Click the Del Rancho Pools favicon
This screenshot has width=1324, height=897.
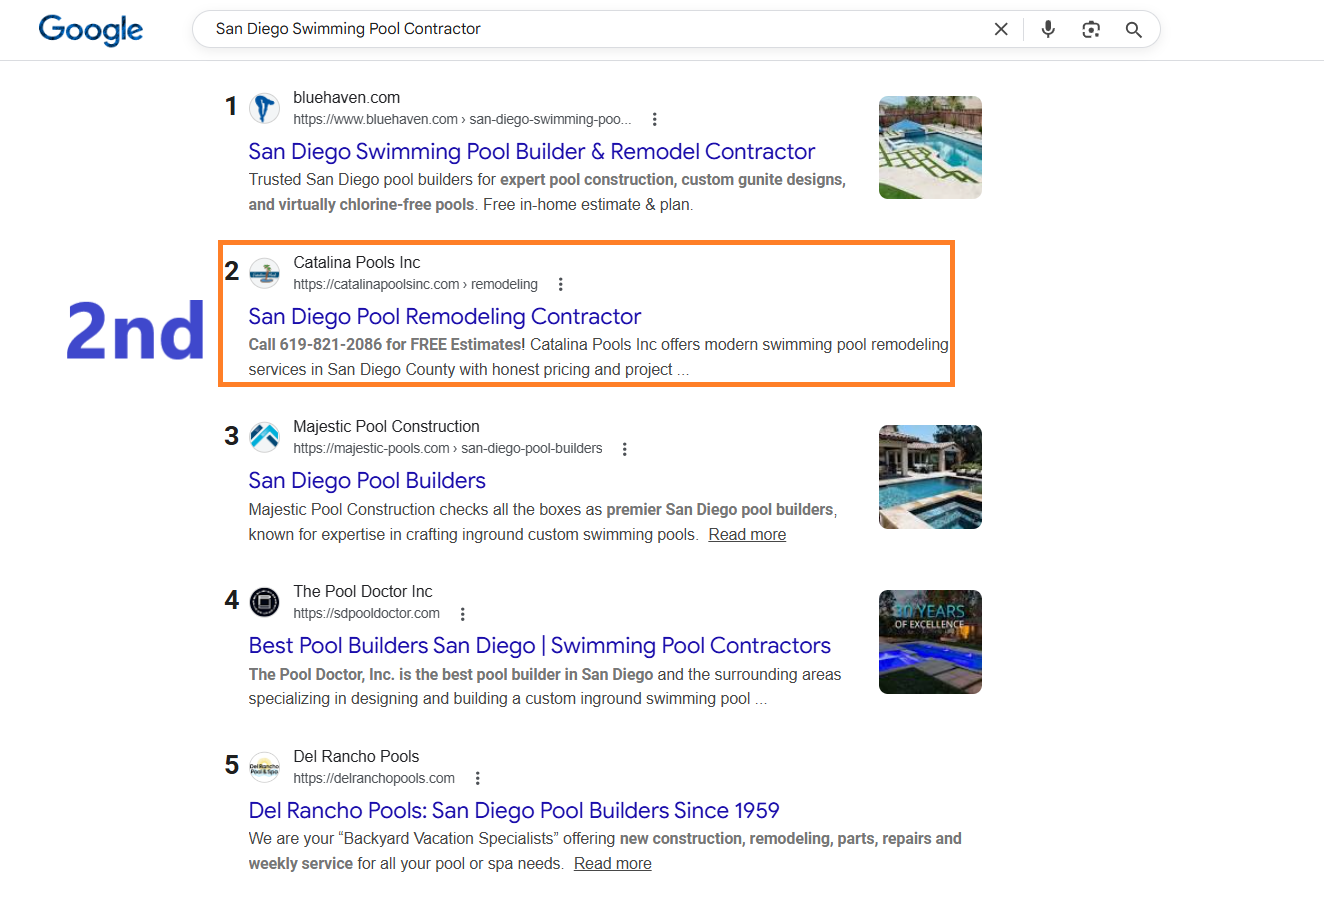click(264, 767)
